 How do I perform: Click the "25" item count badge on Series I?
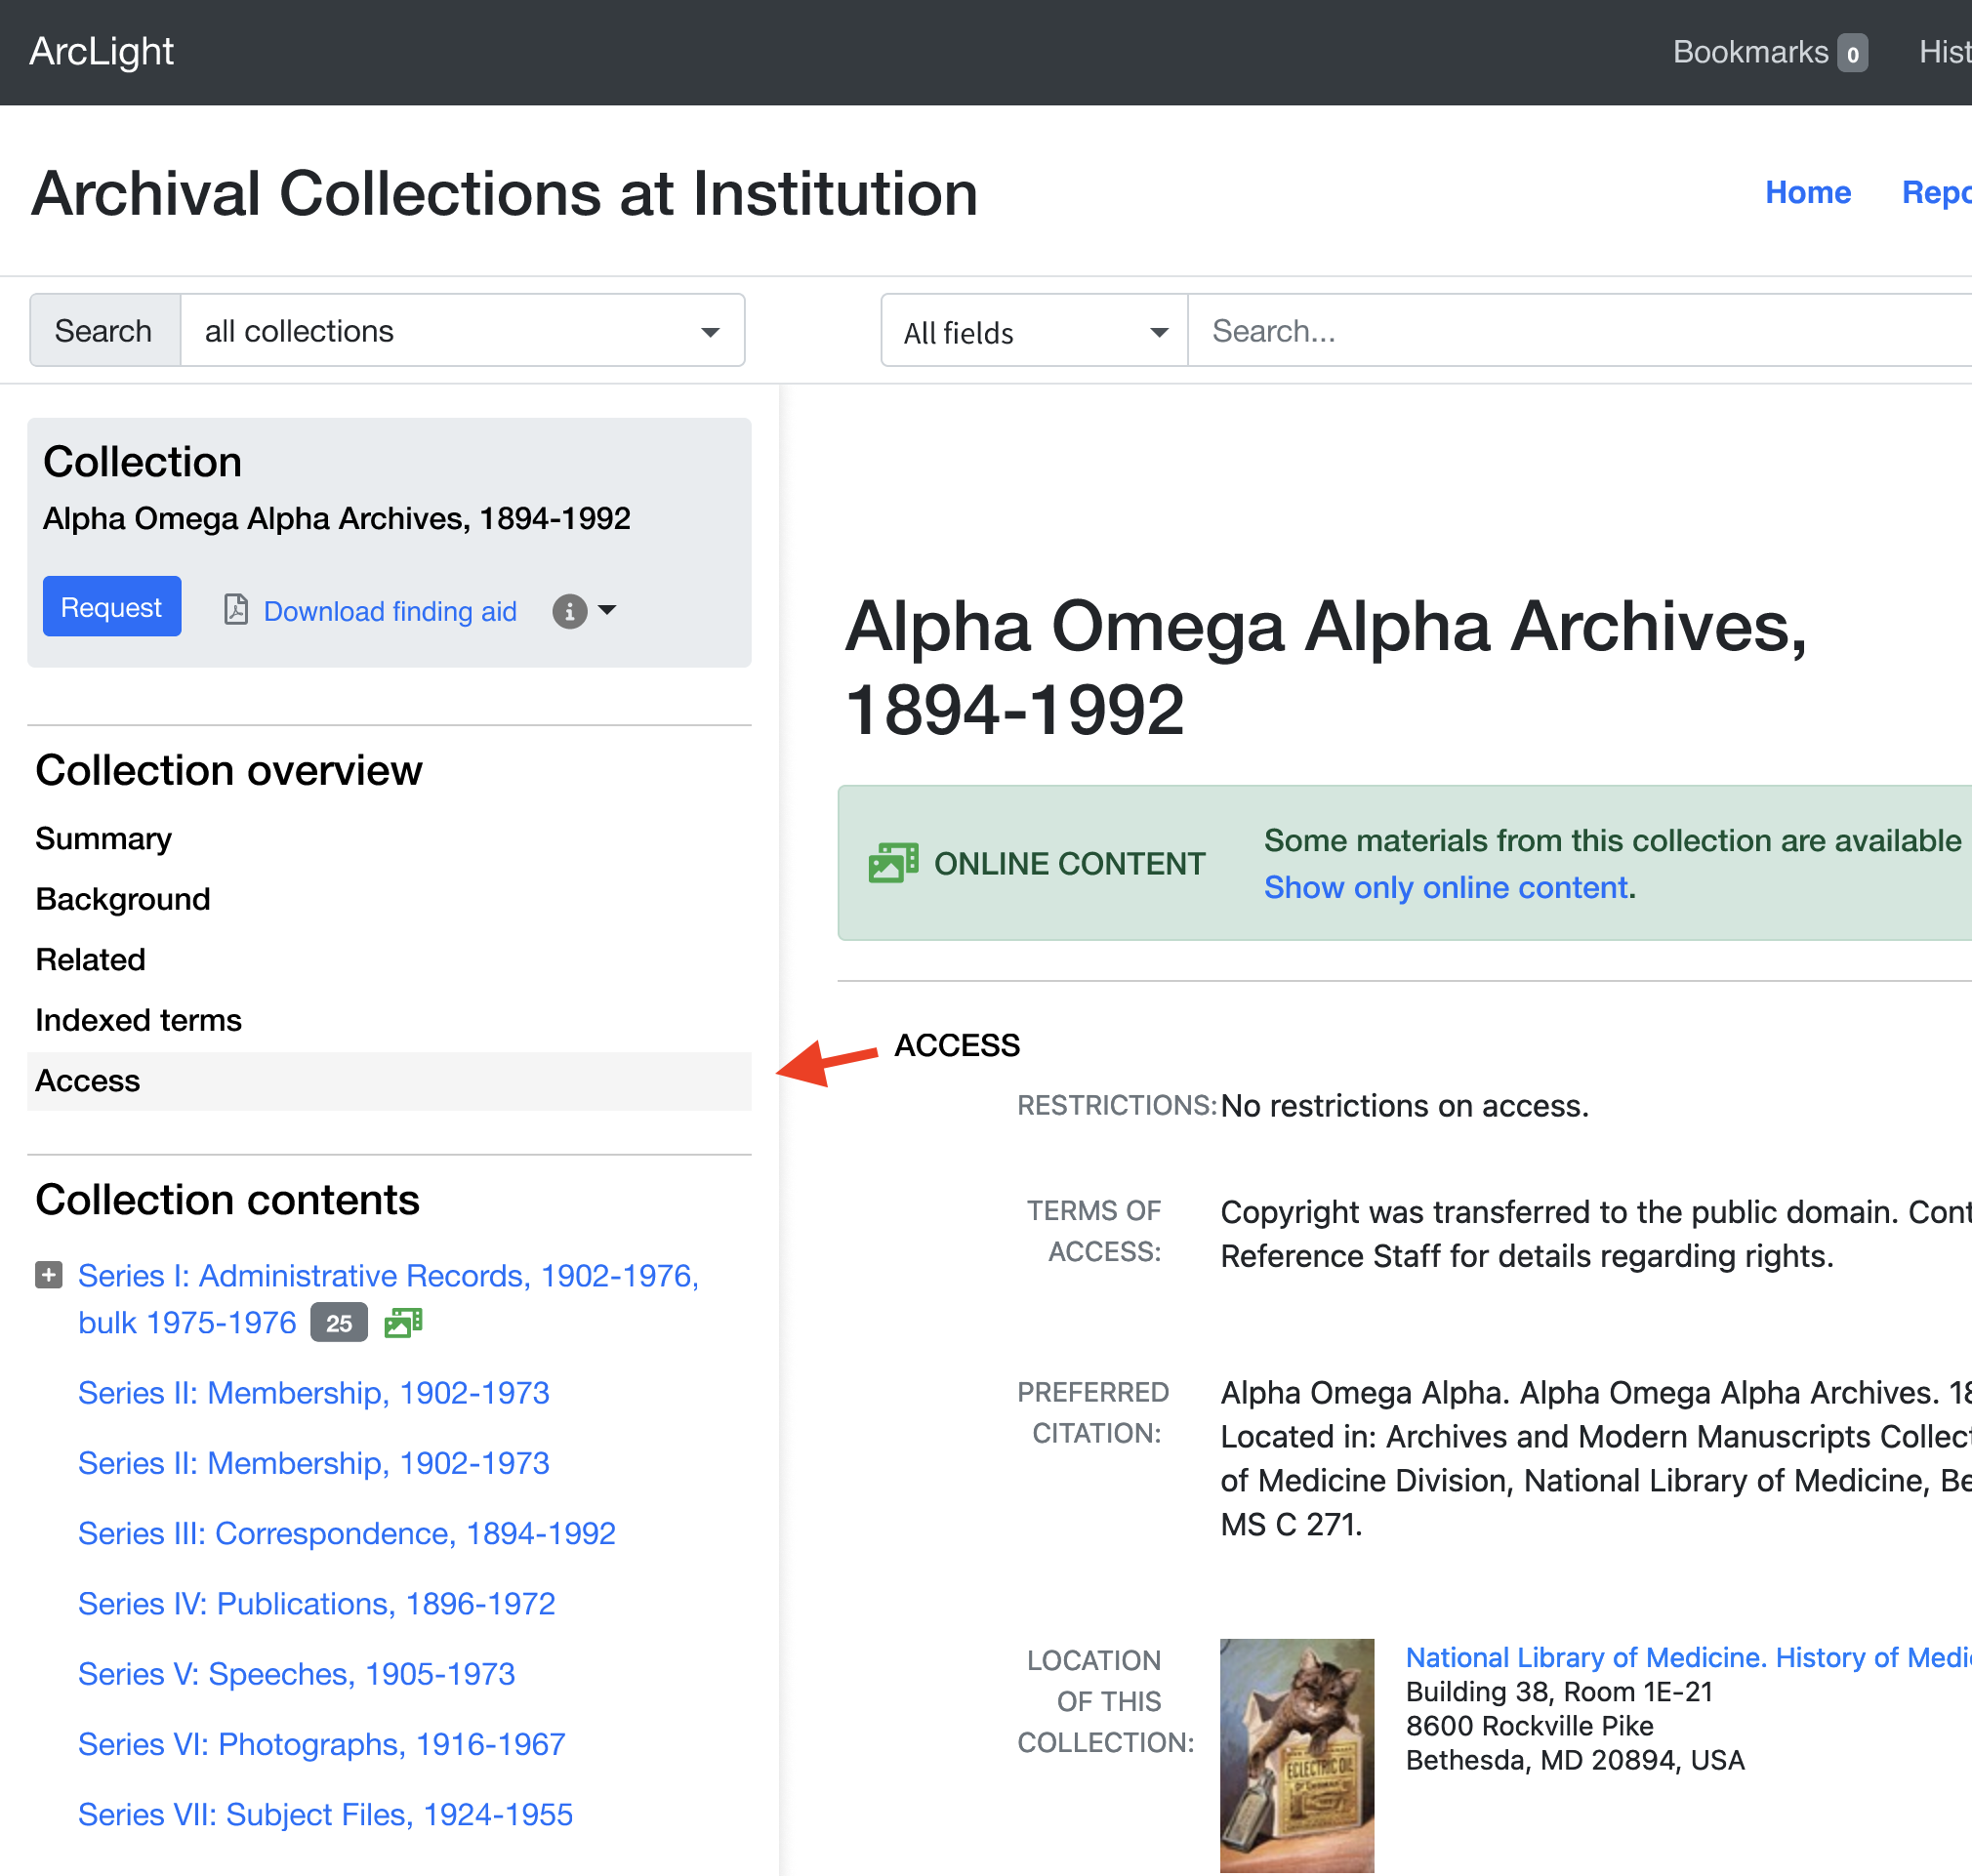tap(338, 1322)
